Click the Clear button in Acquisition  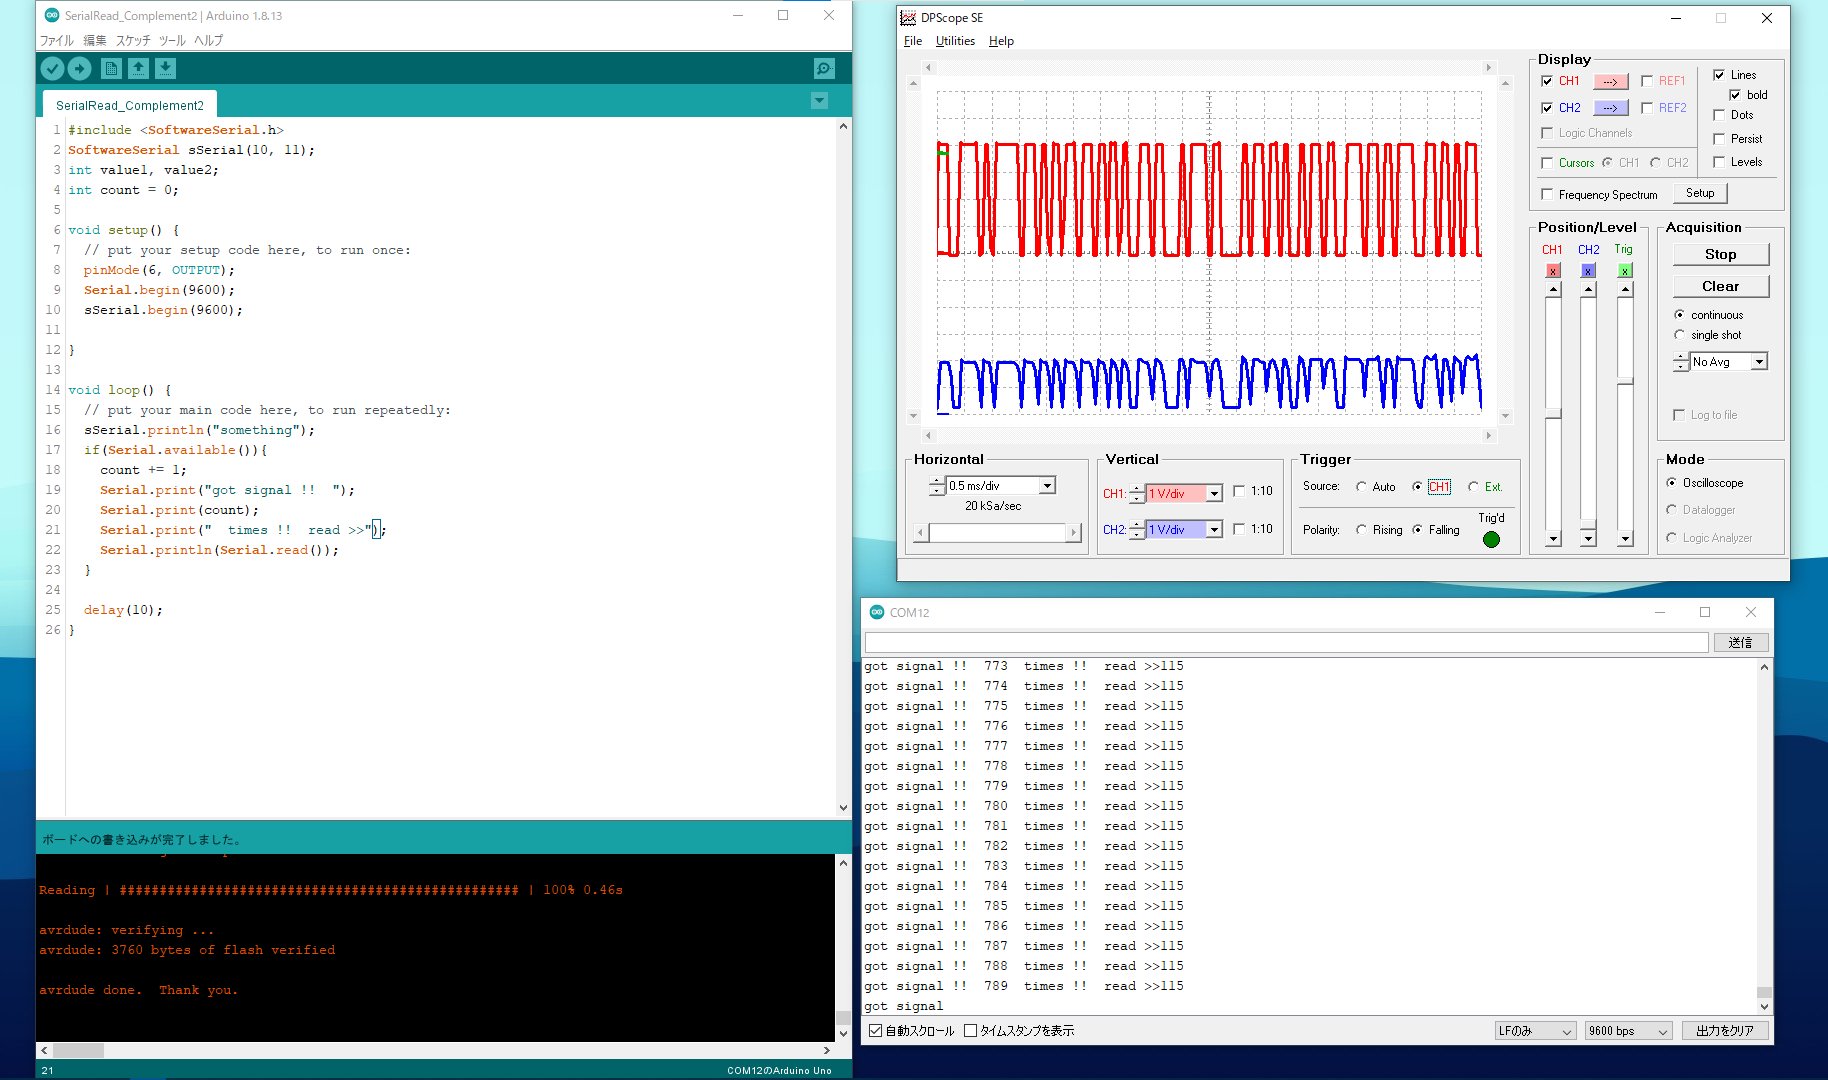click(1720, 286)
